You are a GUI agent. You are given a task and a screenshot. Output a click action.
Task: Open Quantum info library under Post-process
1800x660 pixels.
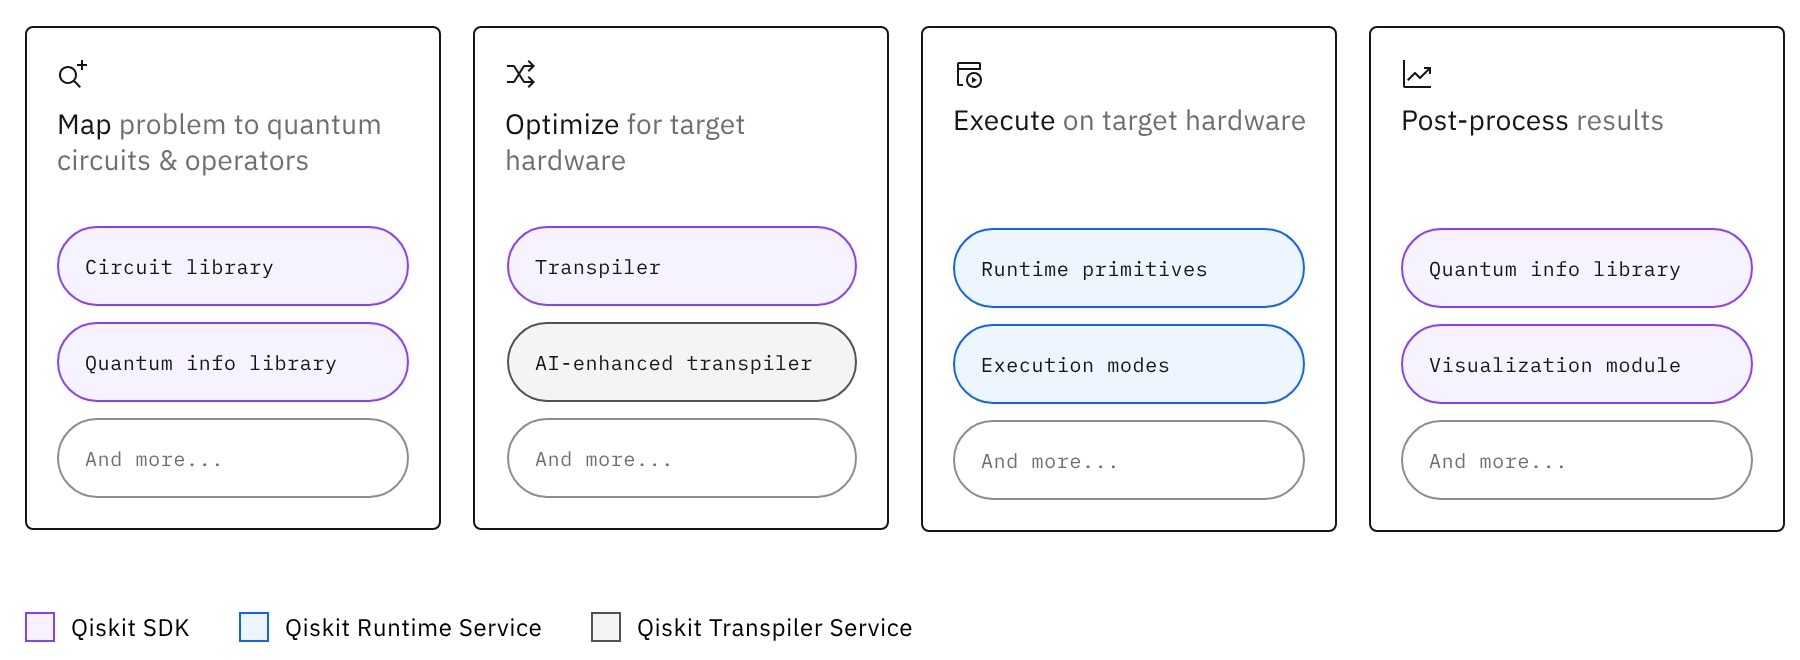click(x=1577, y=268)
